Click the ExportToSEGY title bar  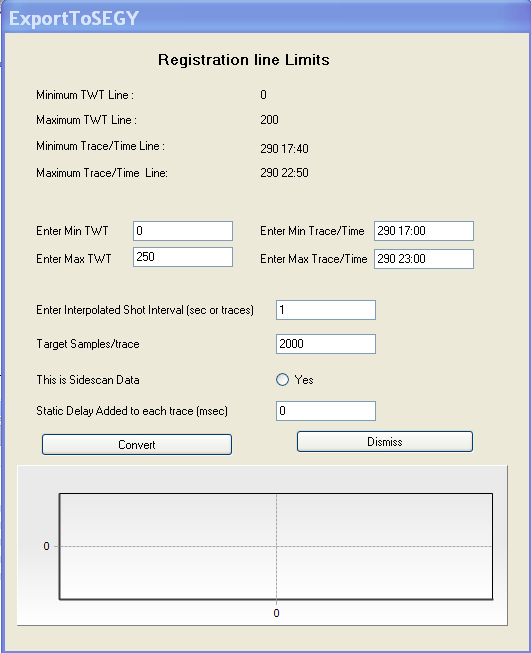pos(265,18)
